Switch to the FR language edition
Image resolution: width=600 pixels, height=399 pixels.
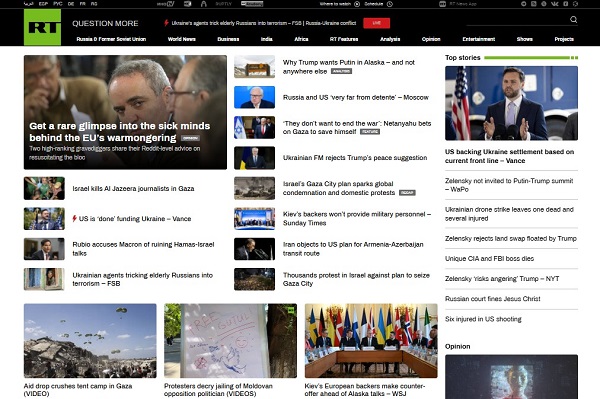click(x=83, y=4)
